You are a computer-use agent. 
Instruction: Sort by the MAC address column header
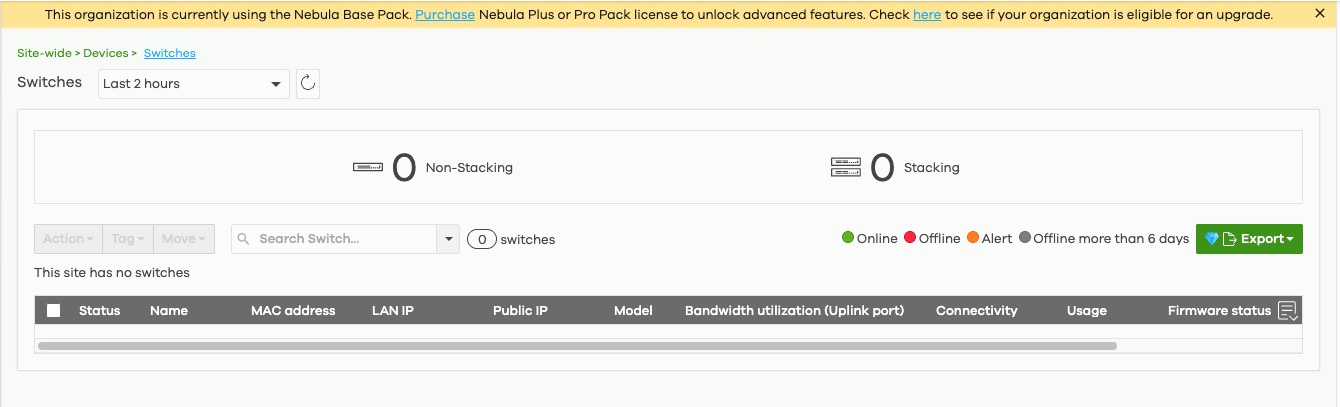point(293,311)
